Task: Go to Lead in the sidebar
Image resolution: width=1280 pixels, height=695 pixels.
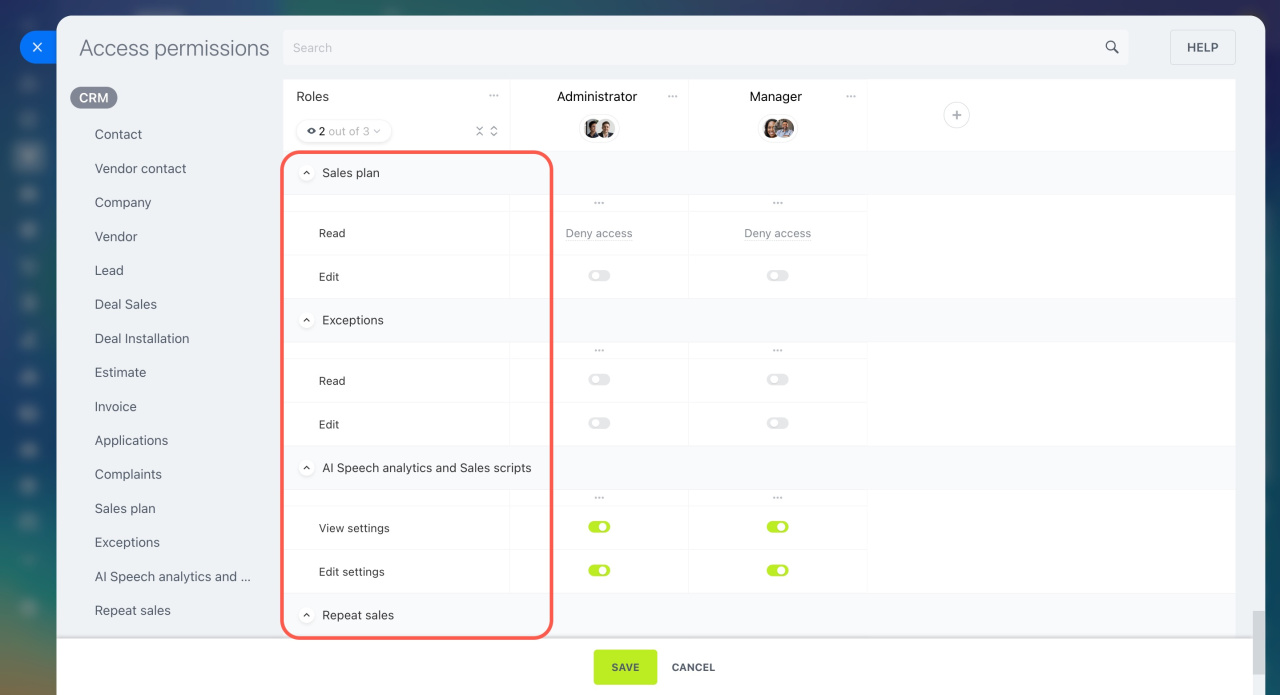Action: point(109,270)
